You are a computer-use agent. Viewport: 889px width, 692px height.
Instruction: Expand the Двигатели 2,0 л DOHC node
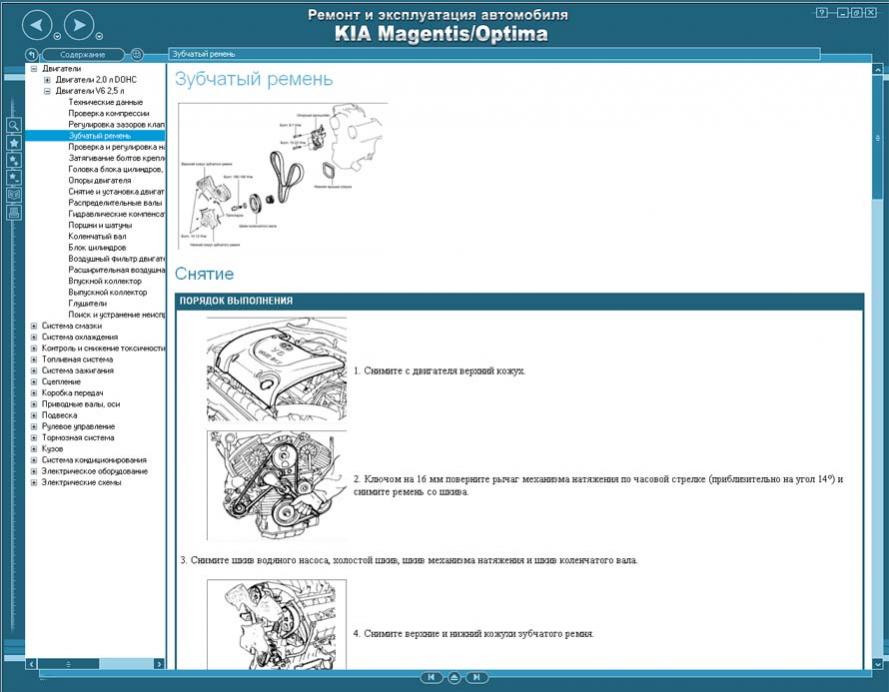(48, 80)
